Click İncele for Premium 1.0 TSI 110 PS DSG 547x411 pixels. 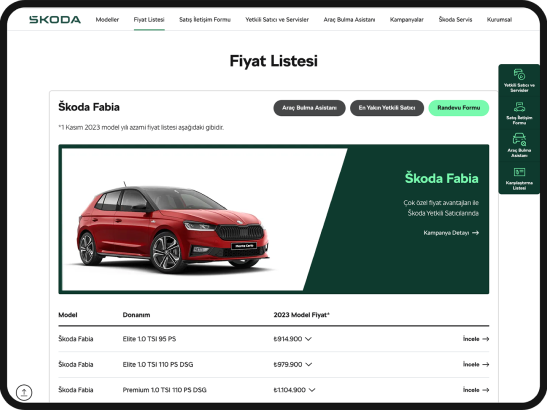point(476,390)
